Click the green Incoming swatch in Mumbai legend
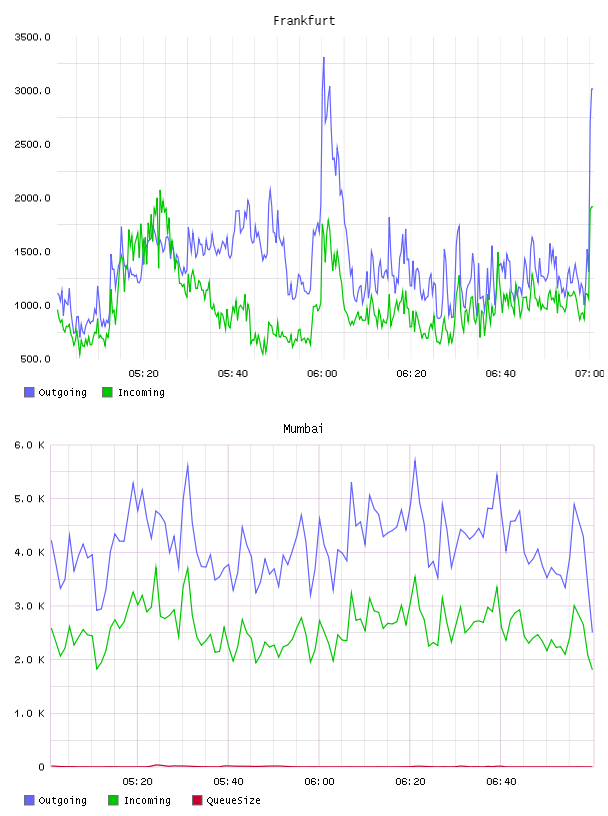608x816 pixels. click(113, 800)
